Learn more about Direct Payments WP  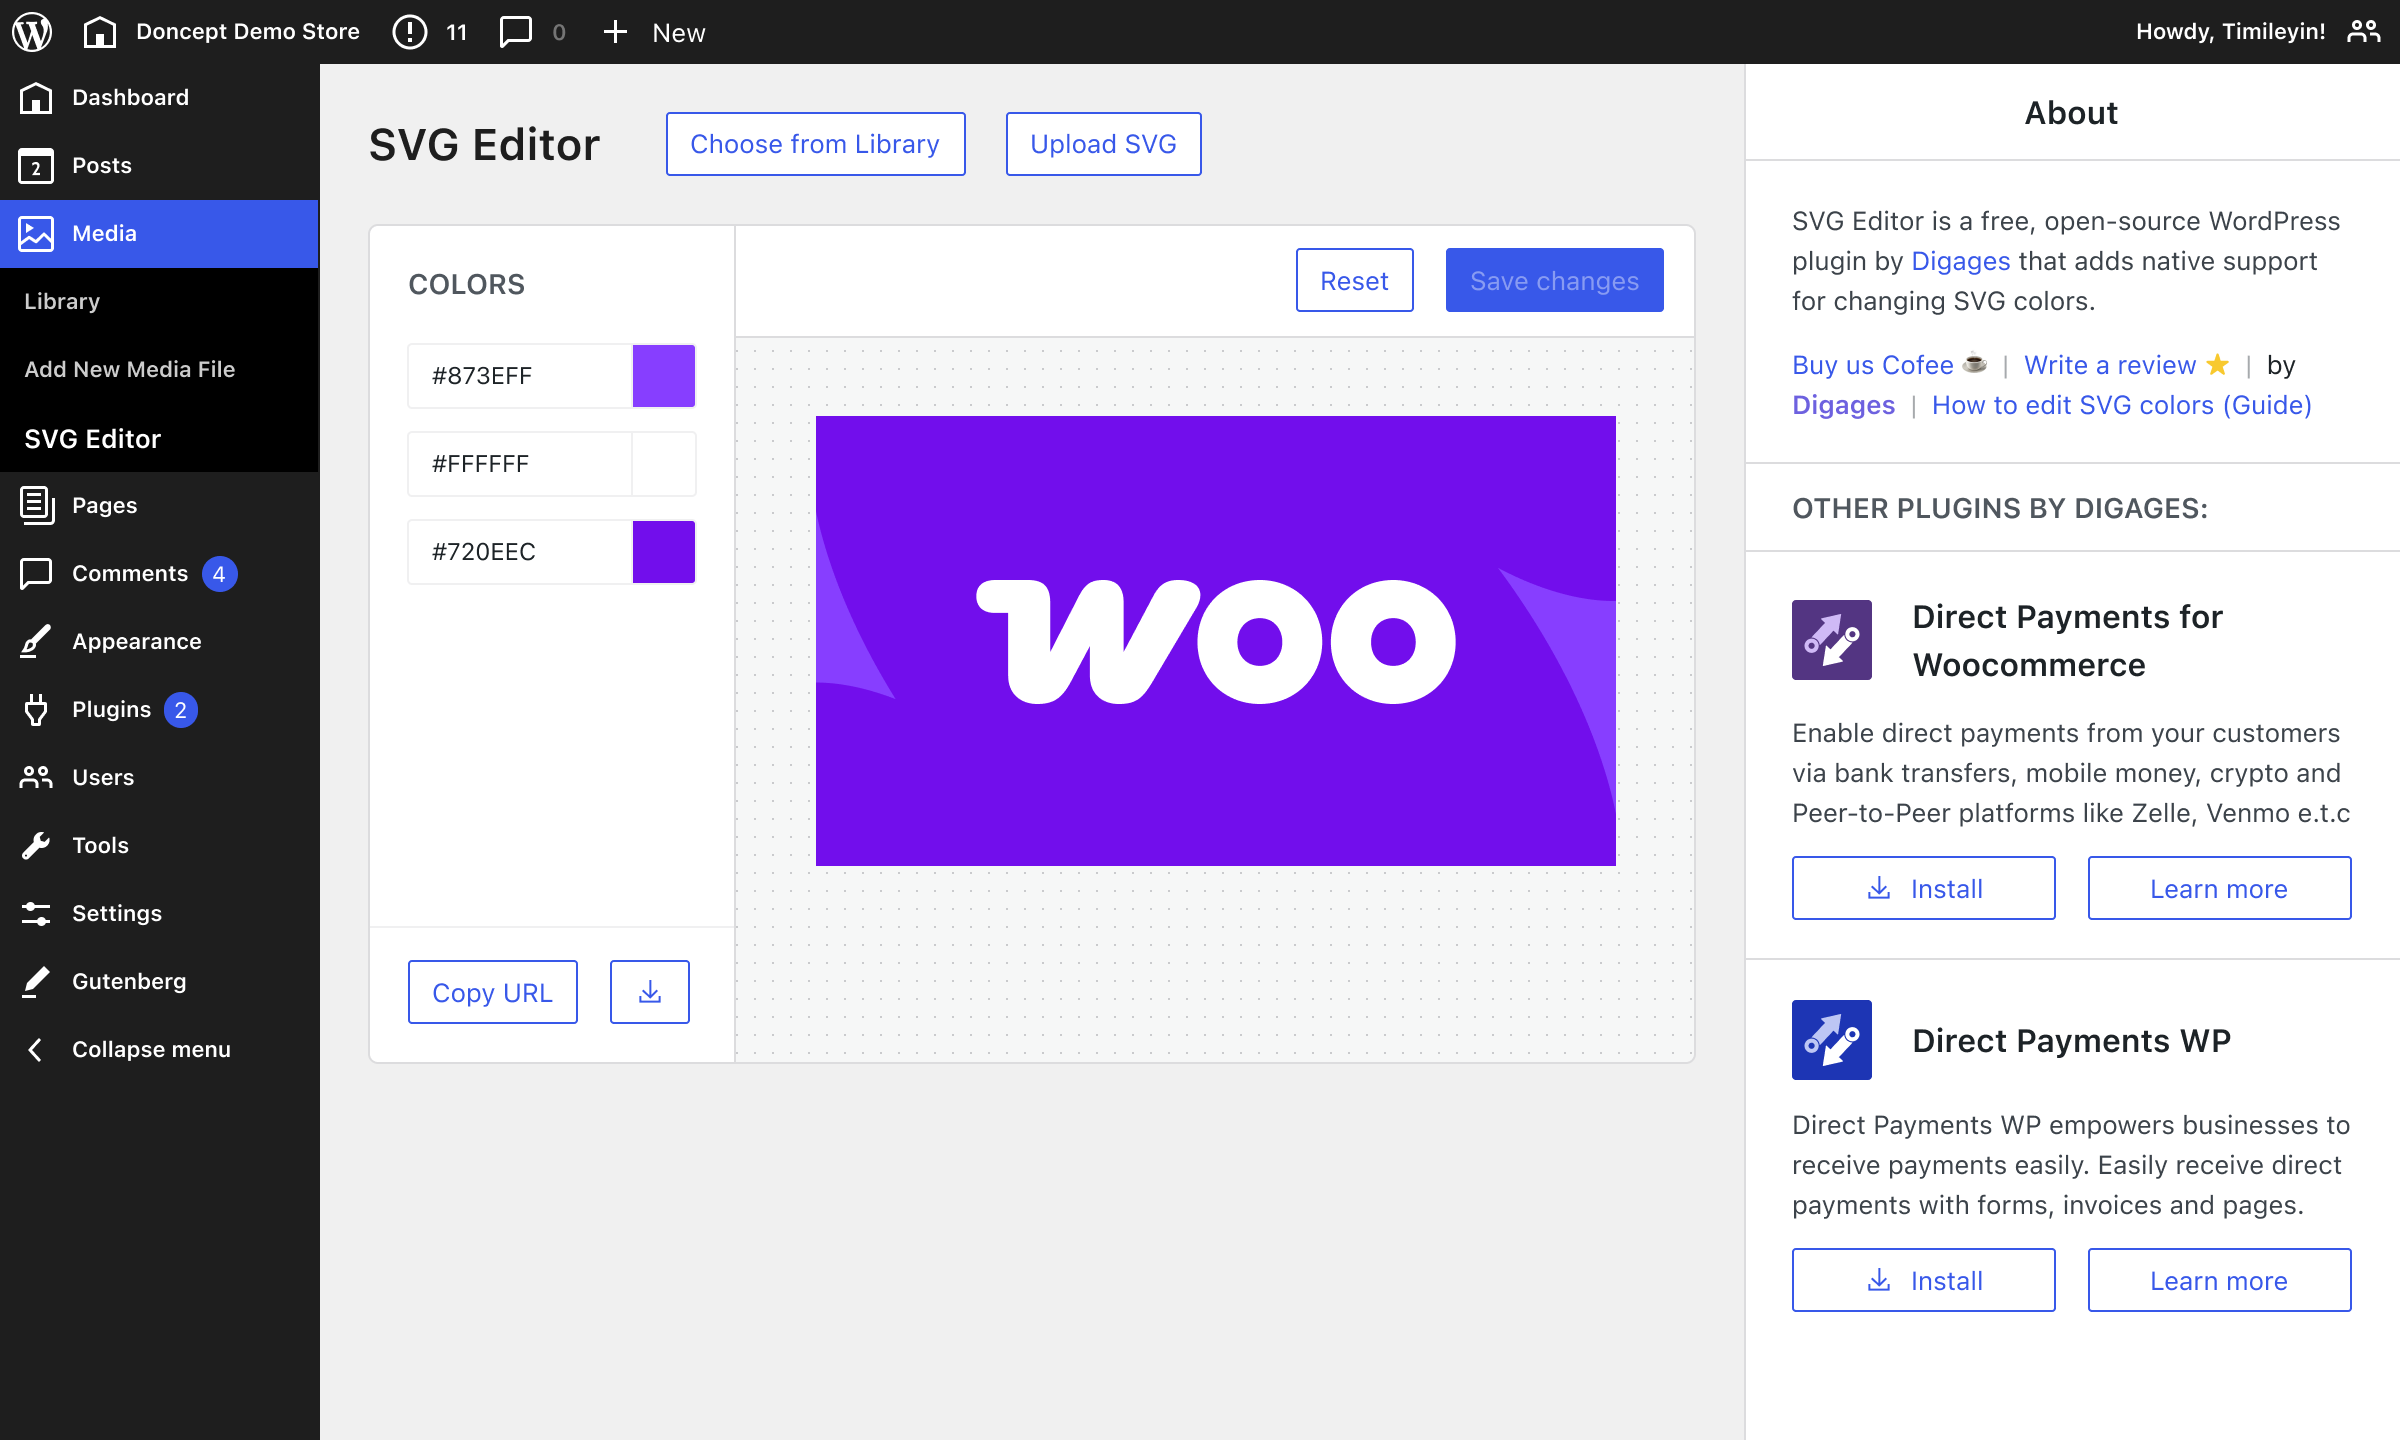pyautogui.click(x=2219, y=1280)
